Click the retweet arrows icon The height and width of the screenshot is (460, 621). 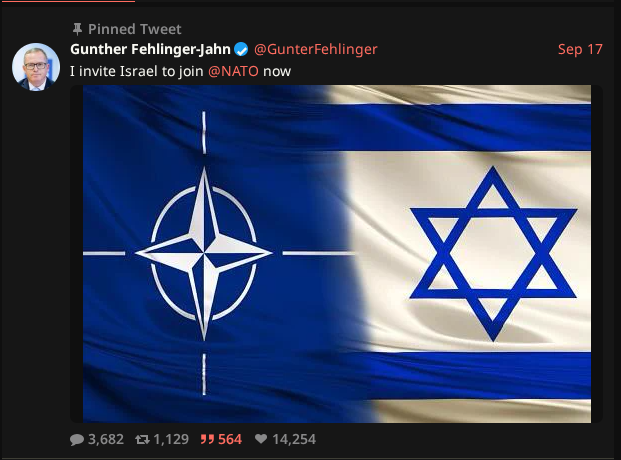tap(142, 439)
